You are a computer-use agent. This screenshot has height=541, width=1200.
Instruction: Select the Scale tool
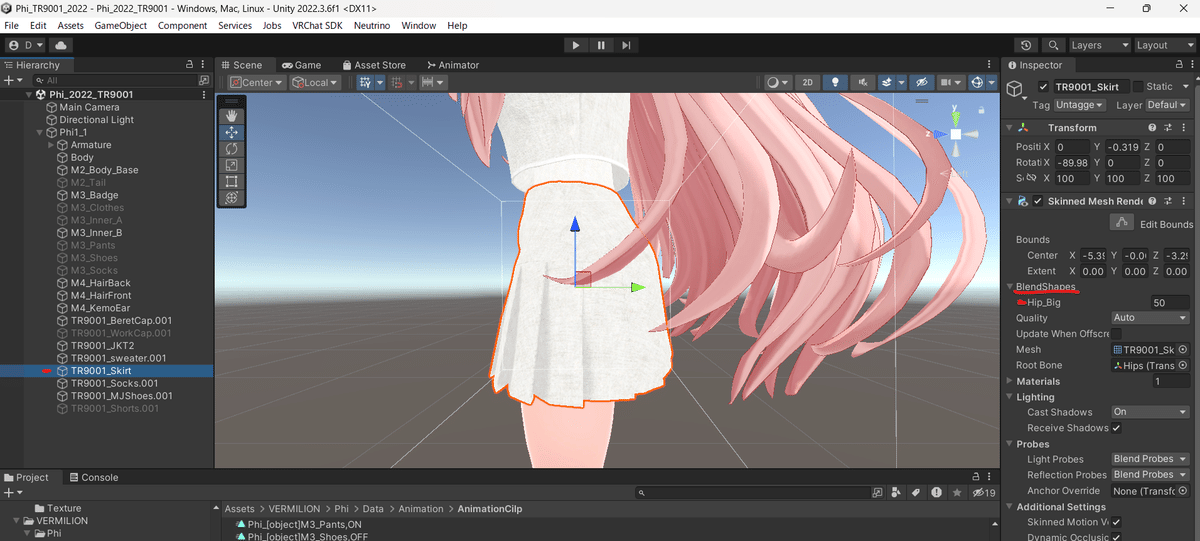(x=231, y=165)
